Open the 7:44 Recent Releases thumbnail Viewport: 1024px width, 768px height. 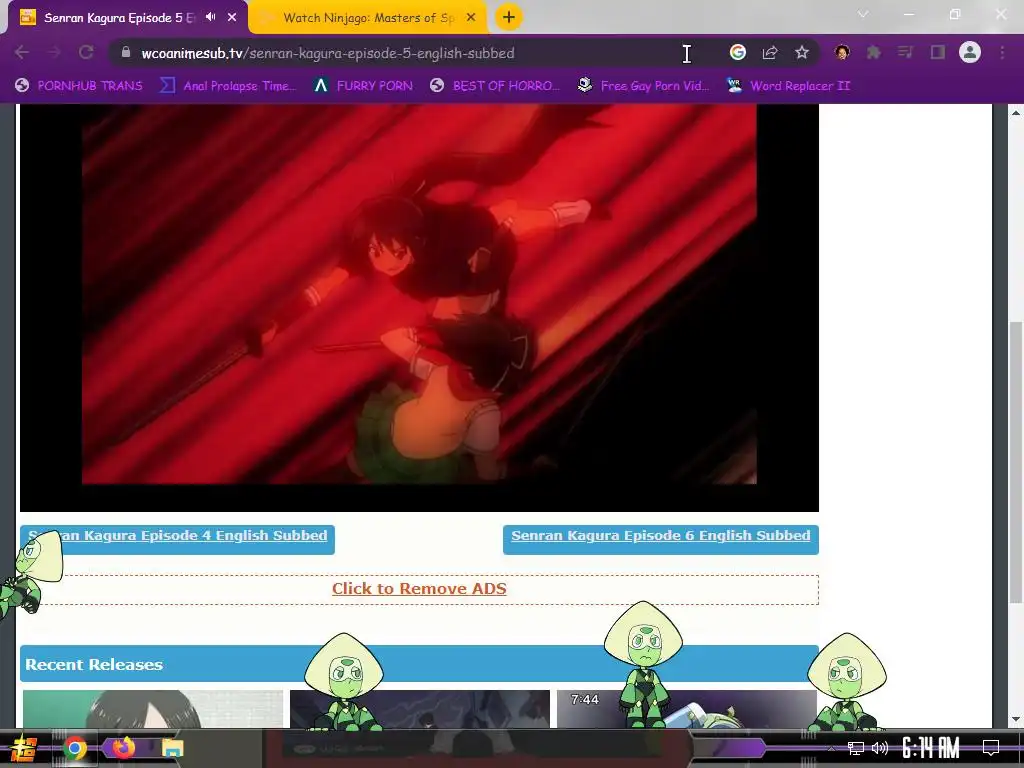(x=686, y=709)
